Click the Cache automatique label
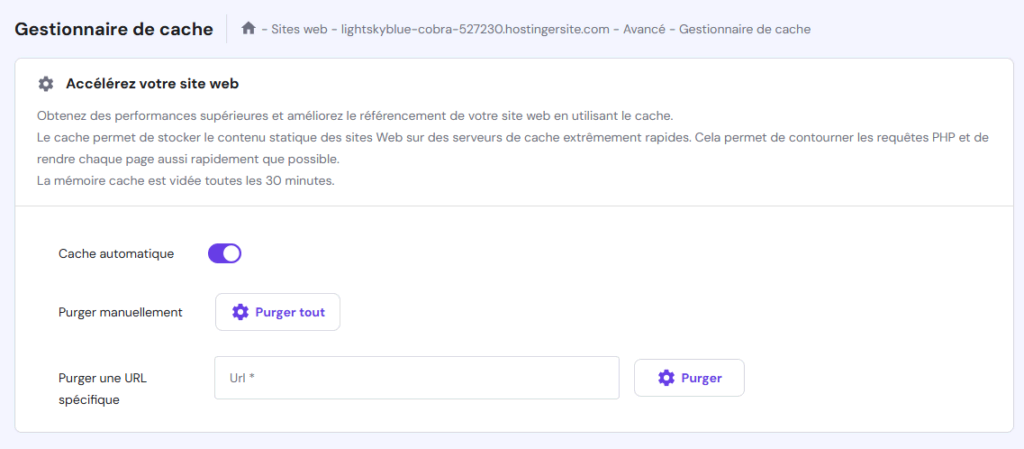Image resolution: width=1024 pixels, height=449 pixels. [116, 254]
